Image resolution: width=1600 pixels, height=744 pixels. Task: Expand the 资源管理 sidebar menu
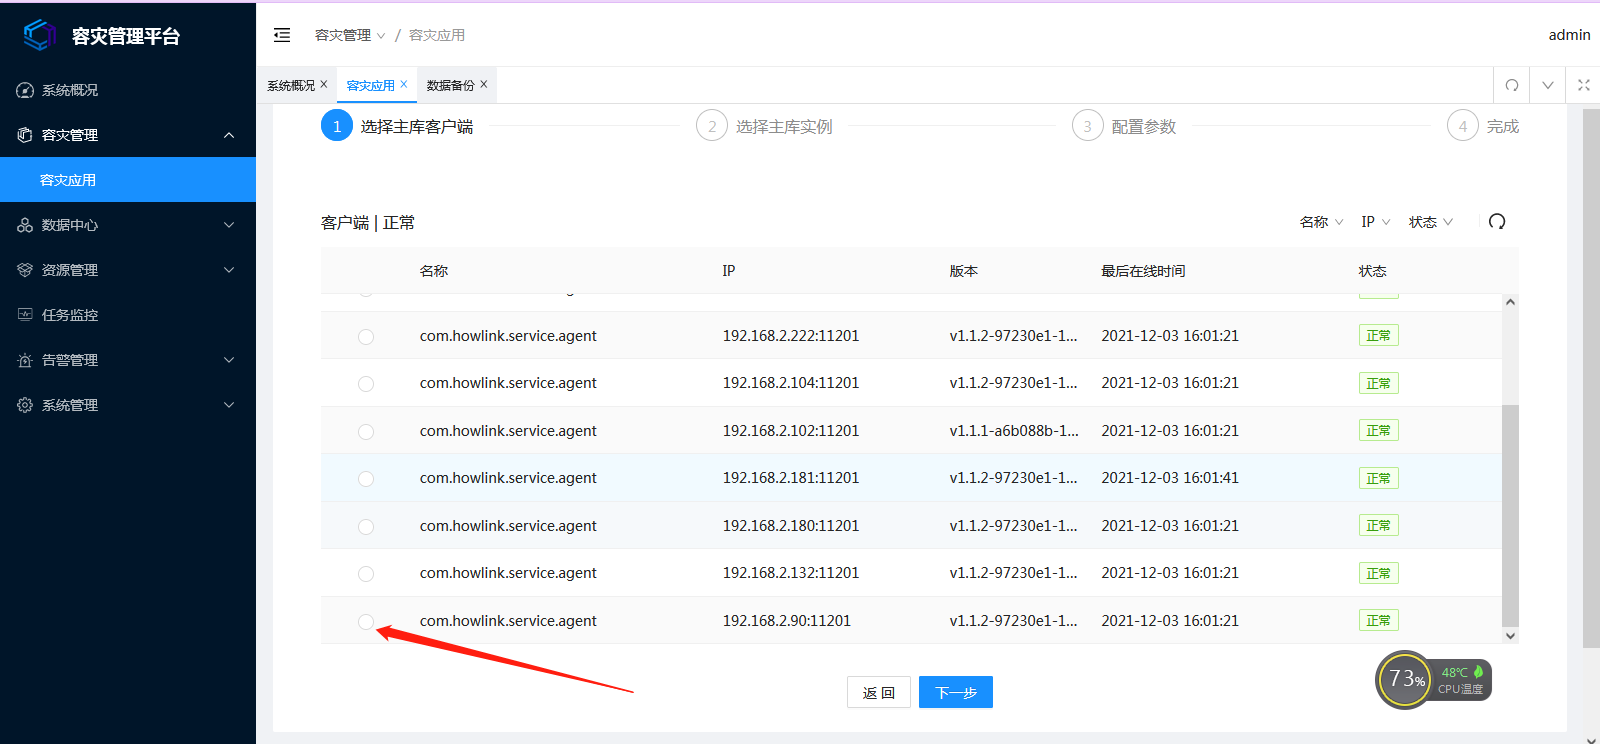pyautogui.click(x=229, y=270)
